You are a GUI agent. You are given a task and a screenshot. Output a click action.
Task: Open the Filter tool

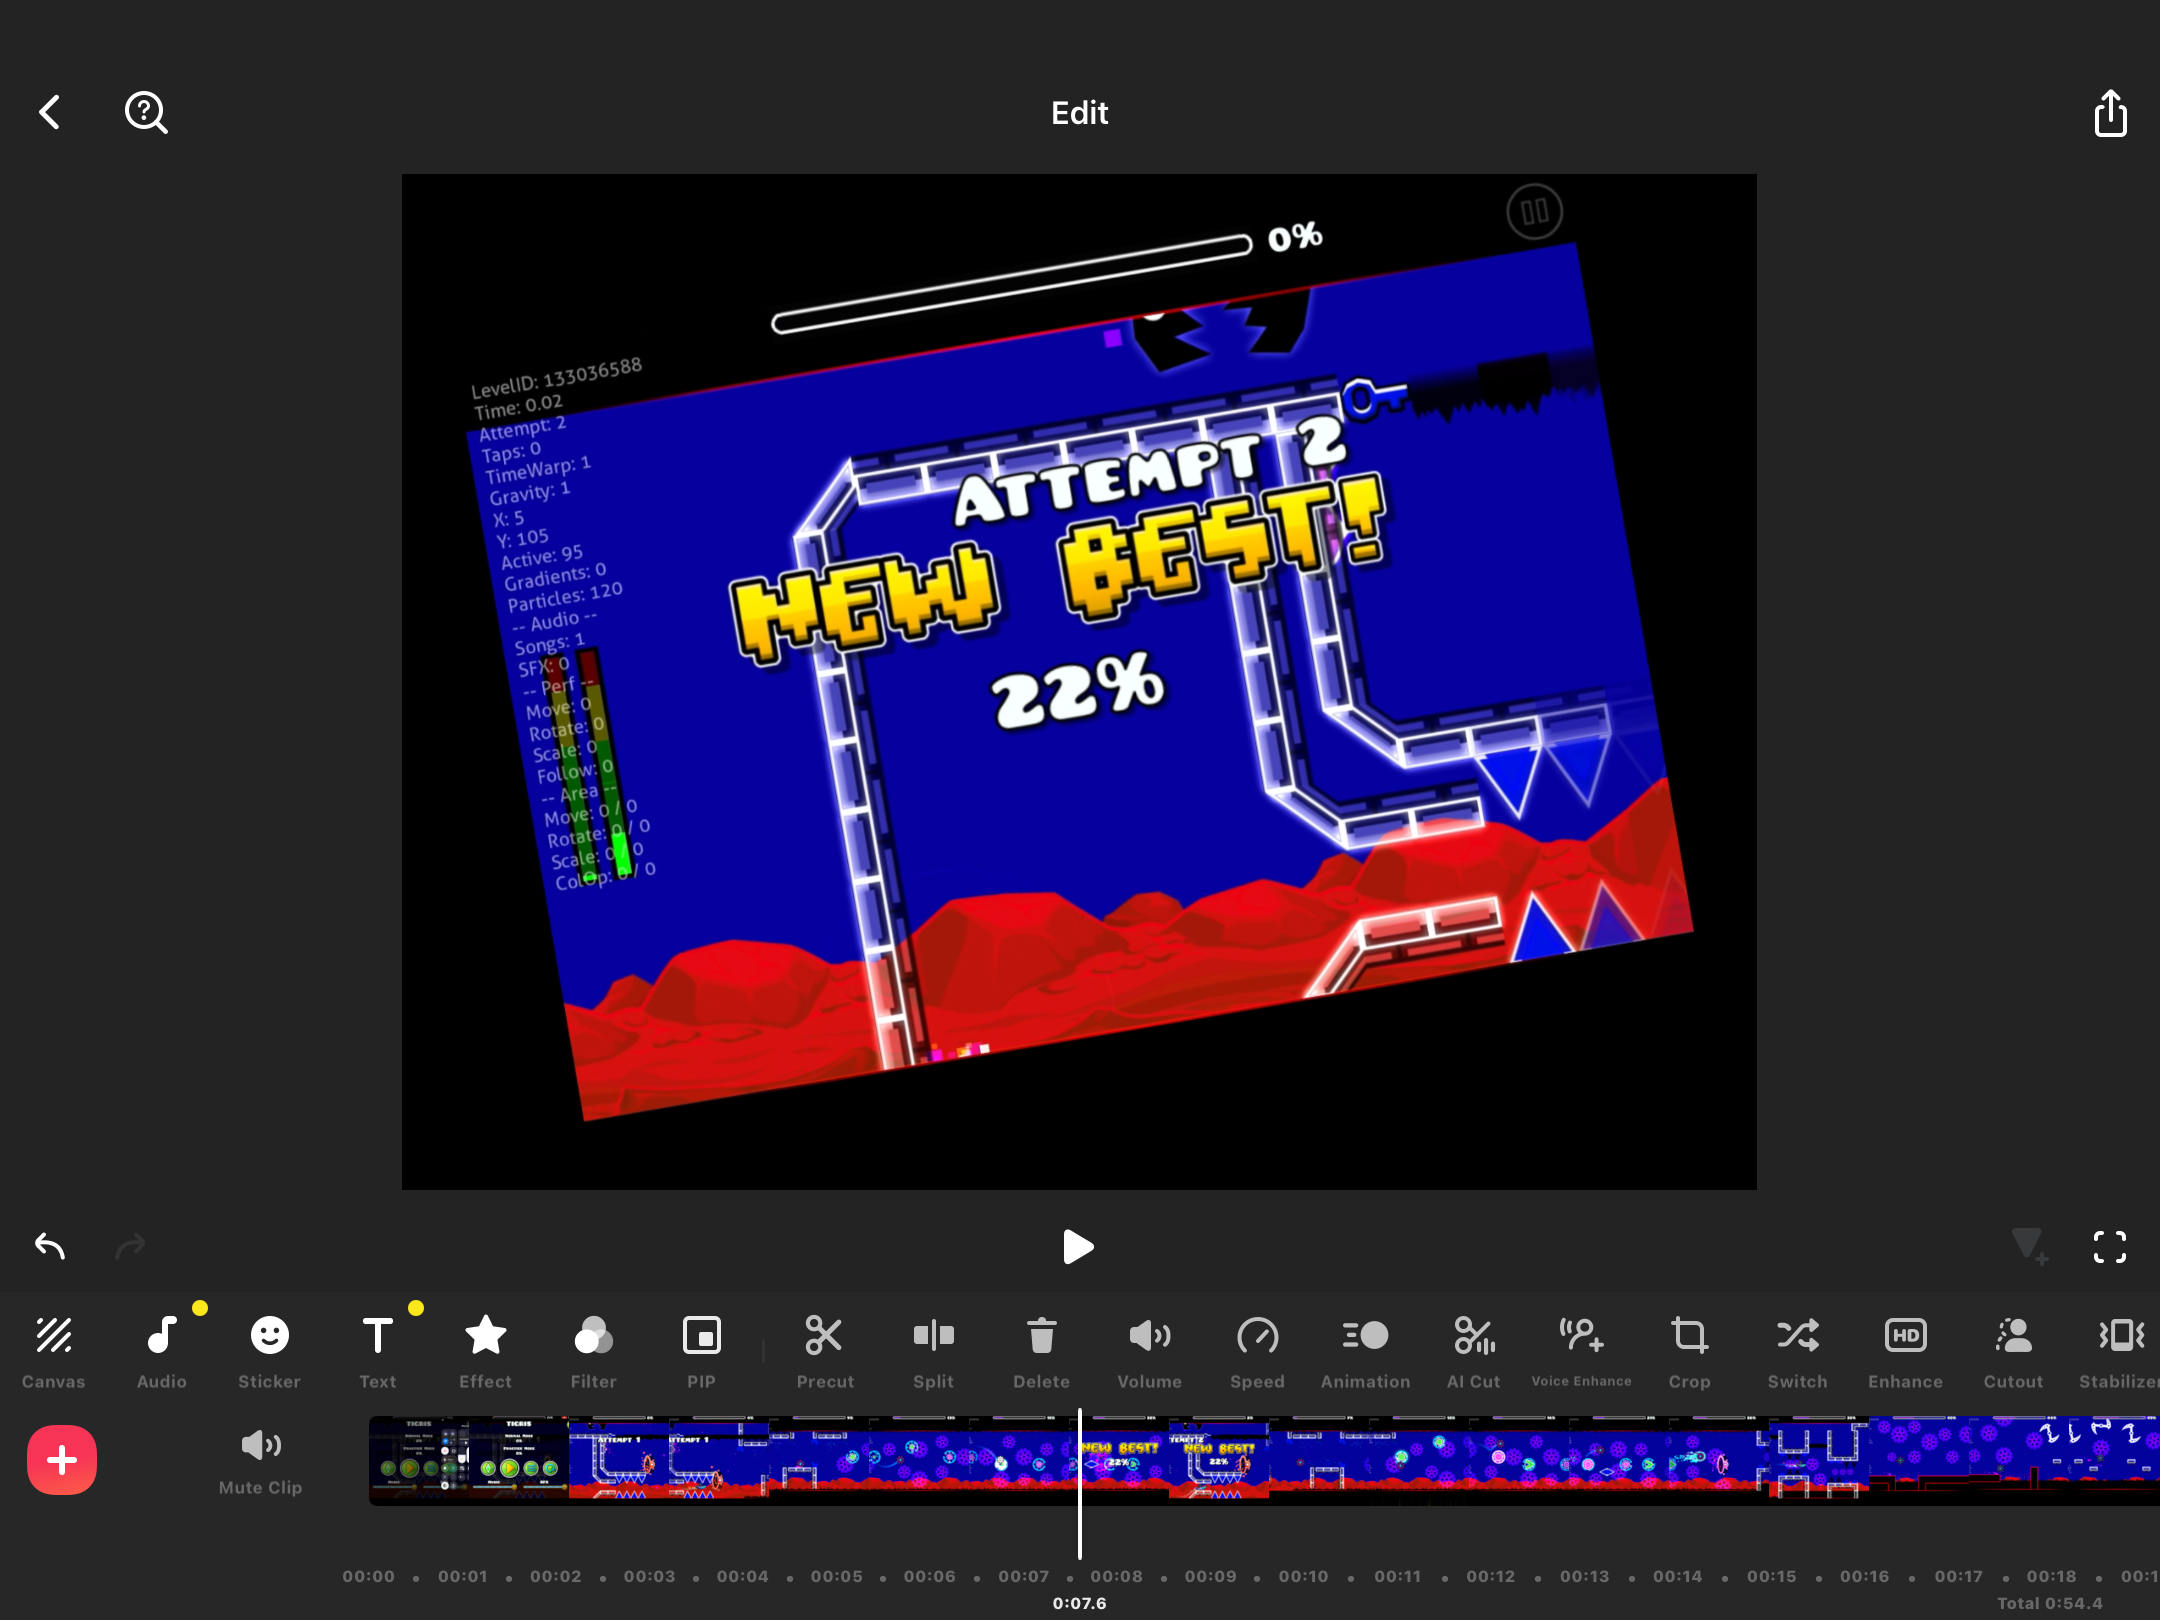(594, 1352)
